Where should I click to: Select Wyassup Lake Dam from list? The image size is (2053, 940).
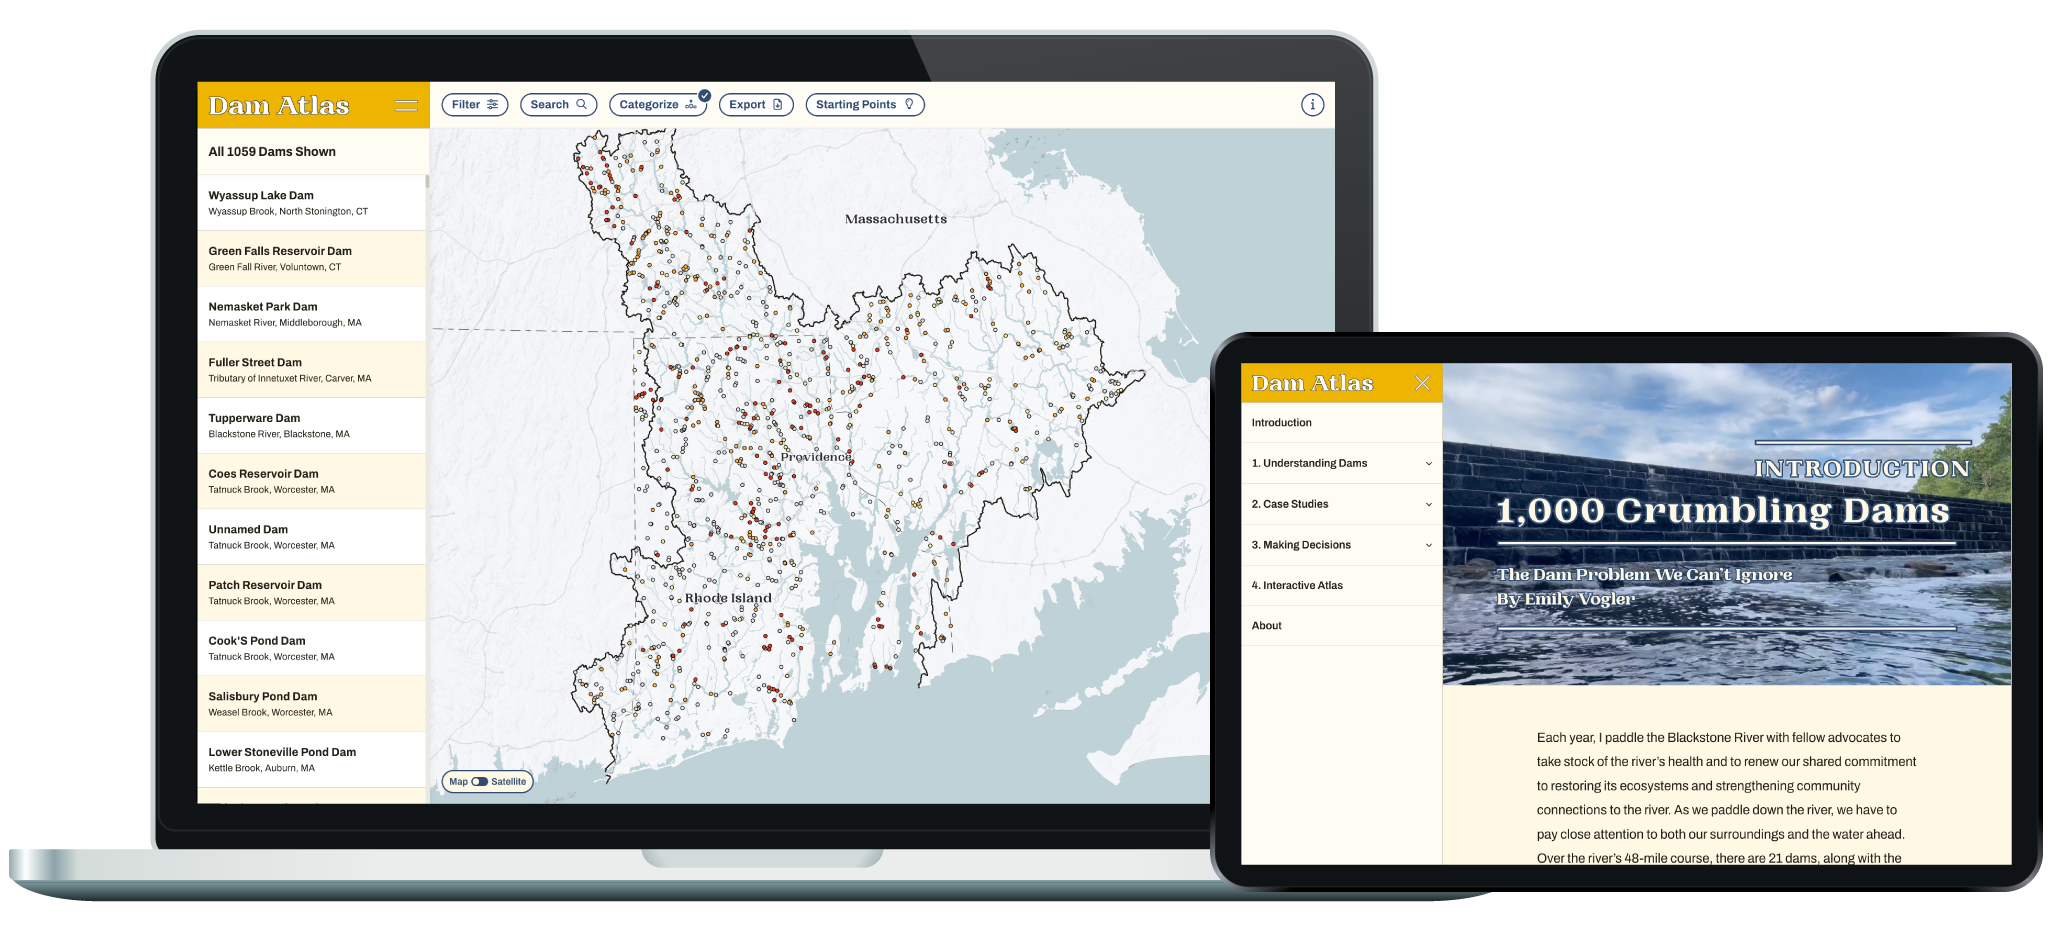pos(311,203)
